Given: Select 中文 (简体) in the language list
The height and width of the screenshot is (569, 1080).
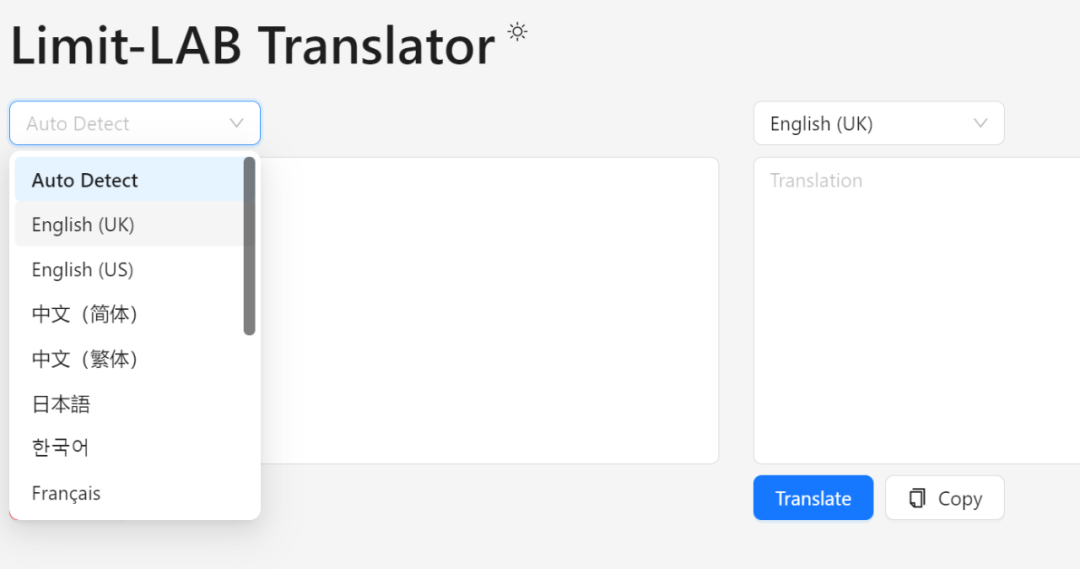Looking at the screenshot, I should (x=85, y=314).
